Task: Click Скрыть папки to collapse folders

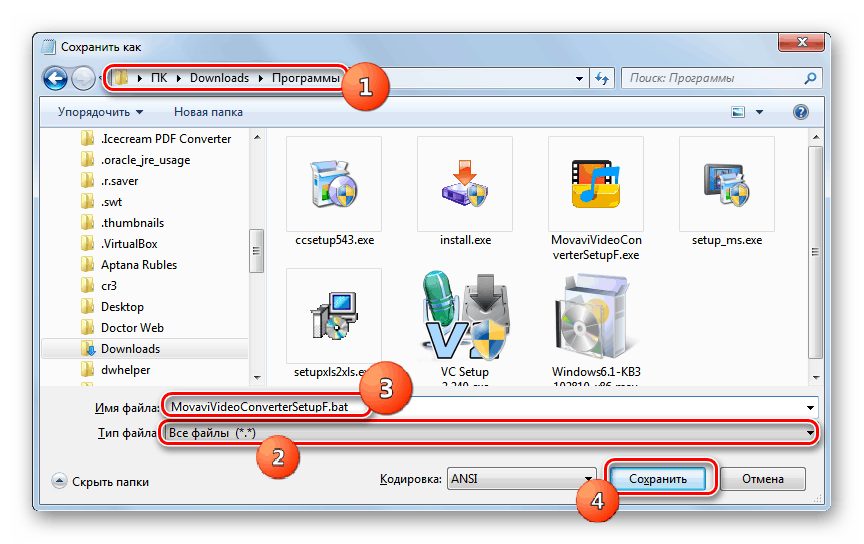Action: click(101, 482)
